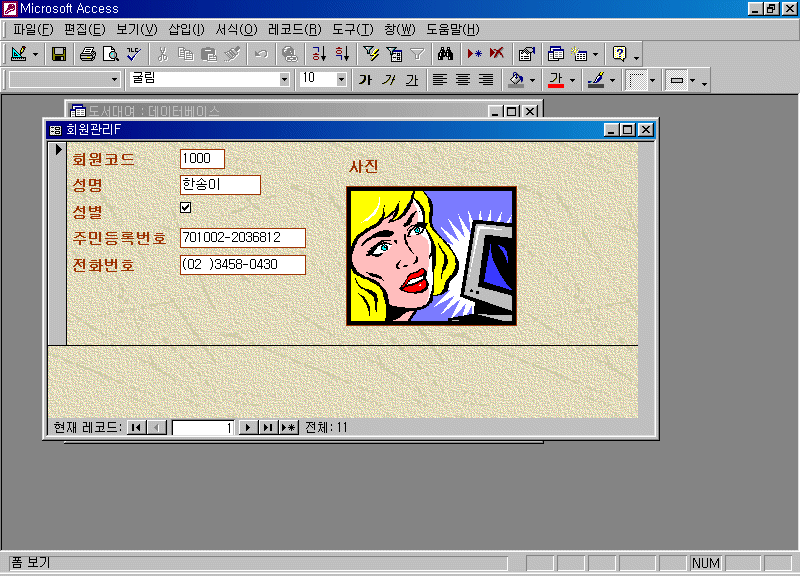This screenshot has width=800, height=576.
Task: Open the 삽입(I) menu
Action: [x=186, y=30]
